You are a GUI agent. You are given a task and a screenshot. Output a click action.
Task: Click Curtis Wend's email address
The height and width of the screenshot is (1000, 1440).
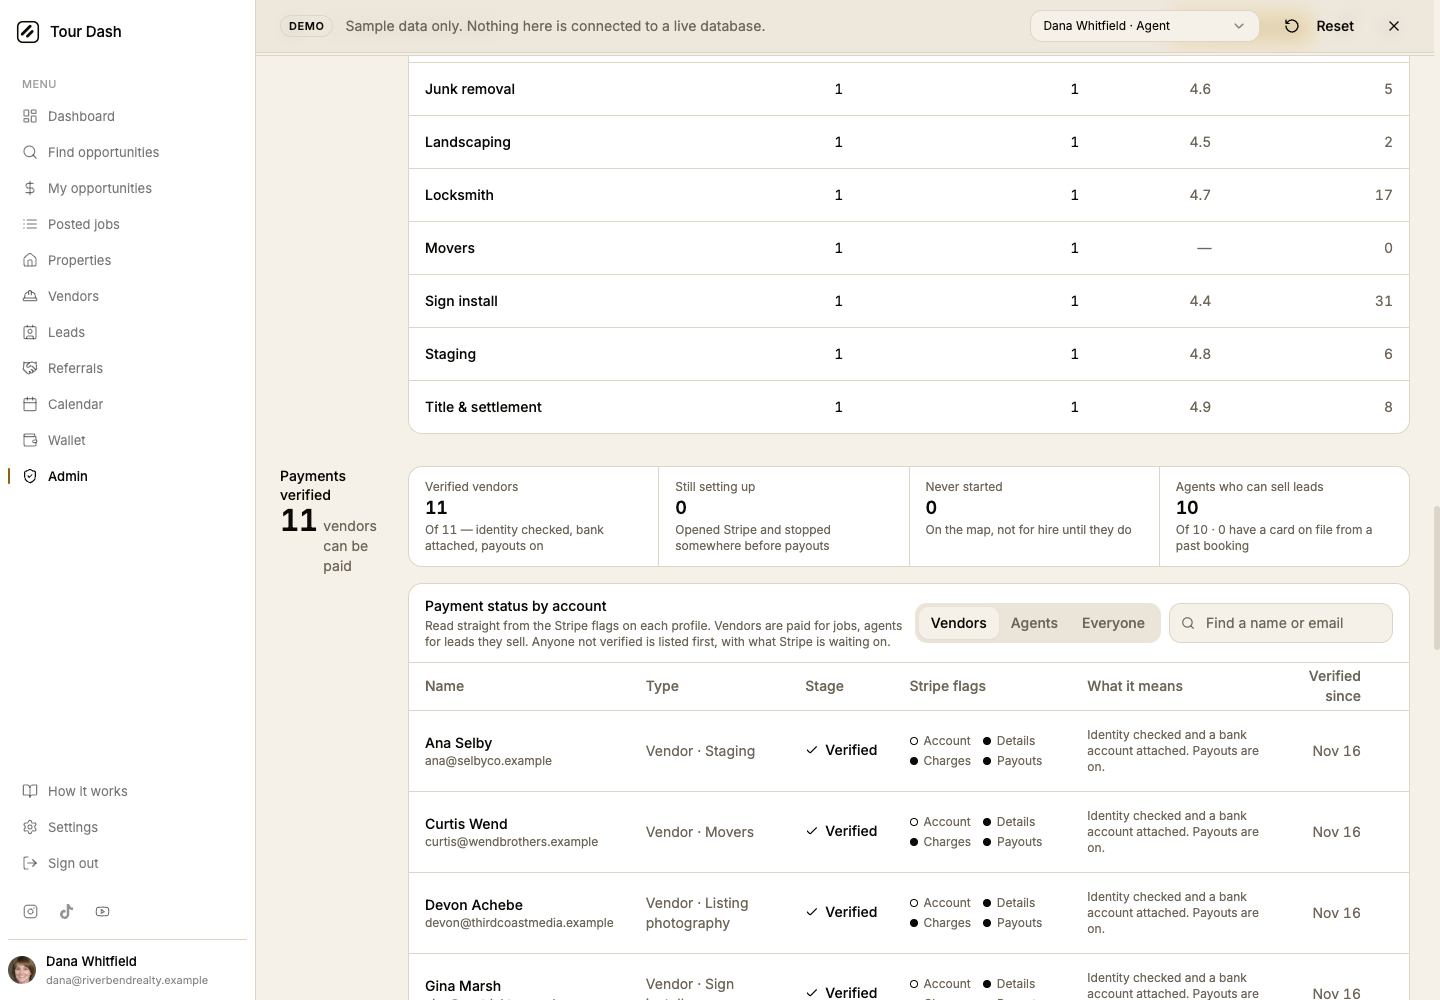511,842
